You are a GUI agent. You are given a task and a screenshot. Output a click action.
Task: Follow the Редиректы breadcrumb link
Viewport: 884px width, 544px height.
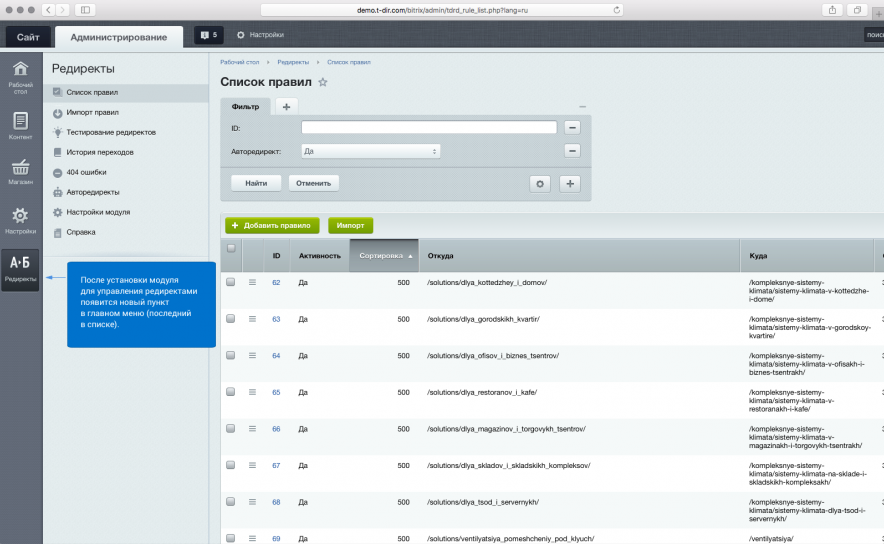tap(293, 62)
